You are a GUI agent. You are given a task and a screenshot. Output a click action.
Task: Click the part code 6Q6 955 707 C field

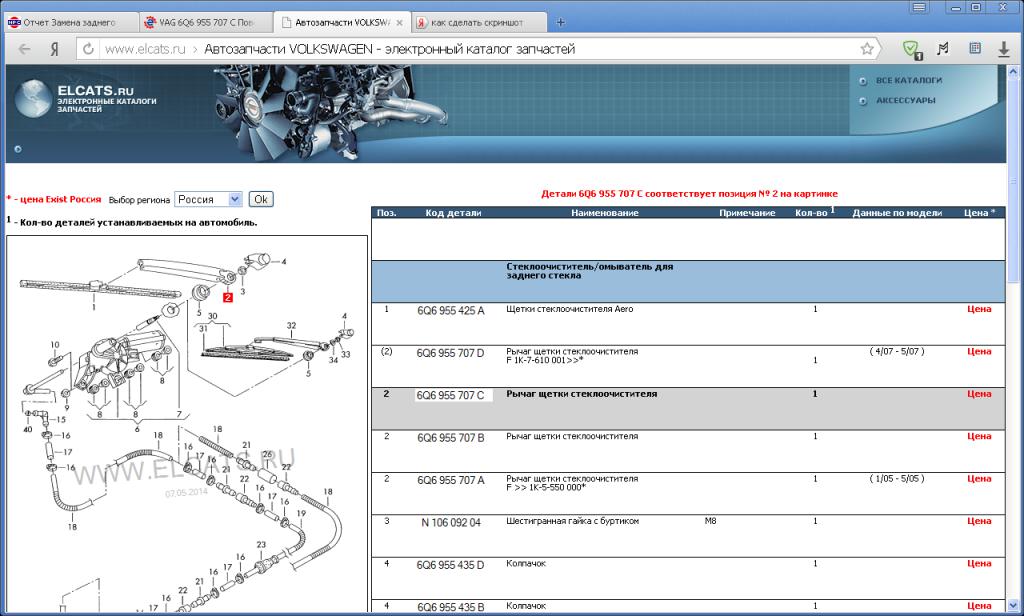point(453,395)
